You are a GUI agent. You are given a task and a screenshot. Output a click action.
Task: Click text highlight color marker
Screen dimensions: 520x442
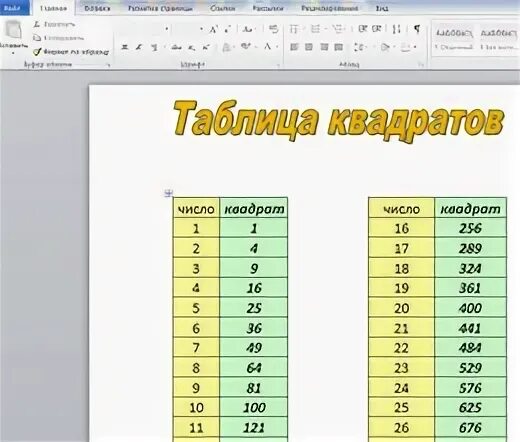pyautogui.click(x=246, y=47)
